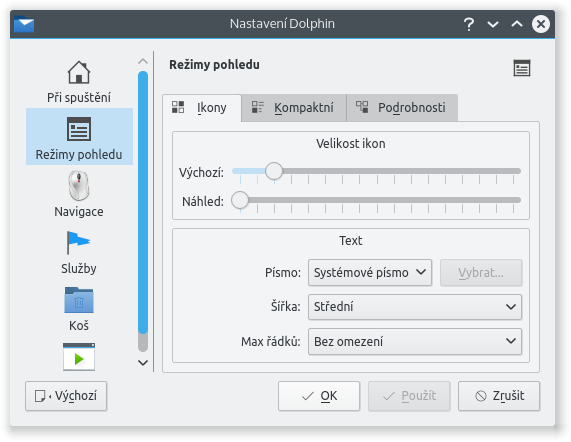This screenshot has width=571, height=442.
Task: Minimize the Nastavení Dolphin window
Action: point(493,24)
